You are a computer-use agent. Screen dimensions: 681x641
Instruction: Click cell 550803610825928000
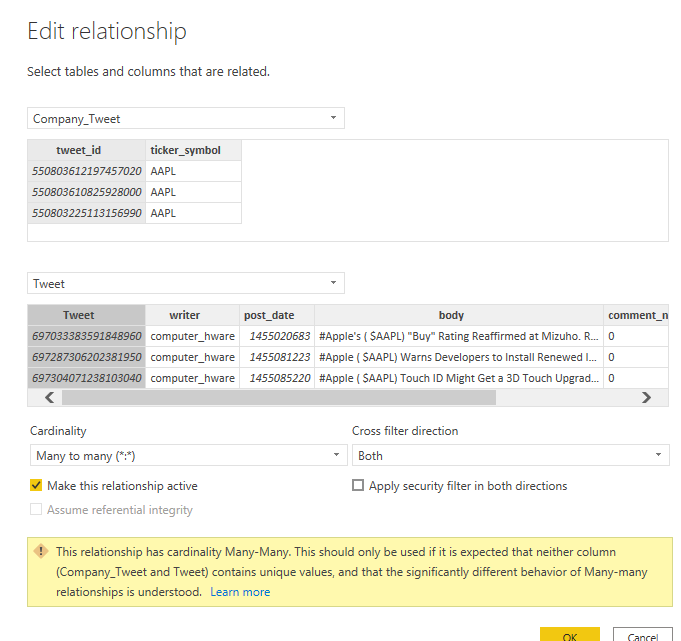pos(86,192)
